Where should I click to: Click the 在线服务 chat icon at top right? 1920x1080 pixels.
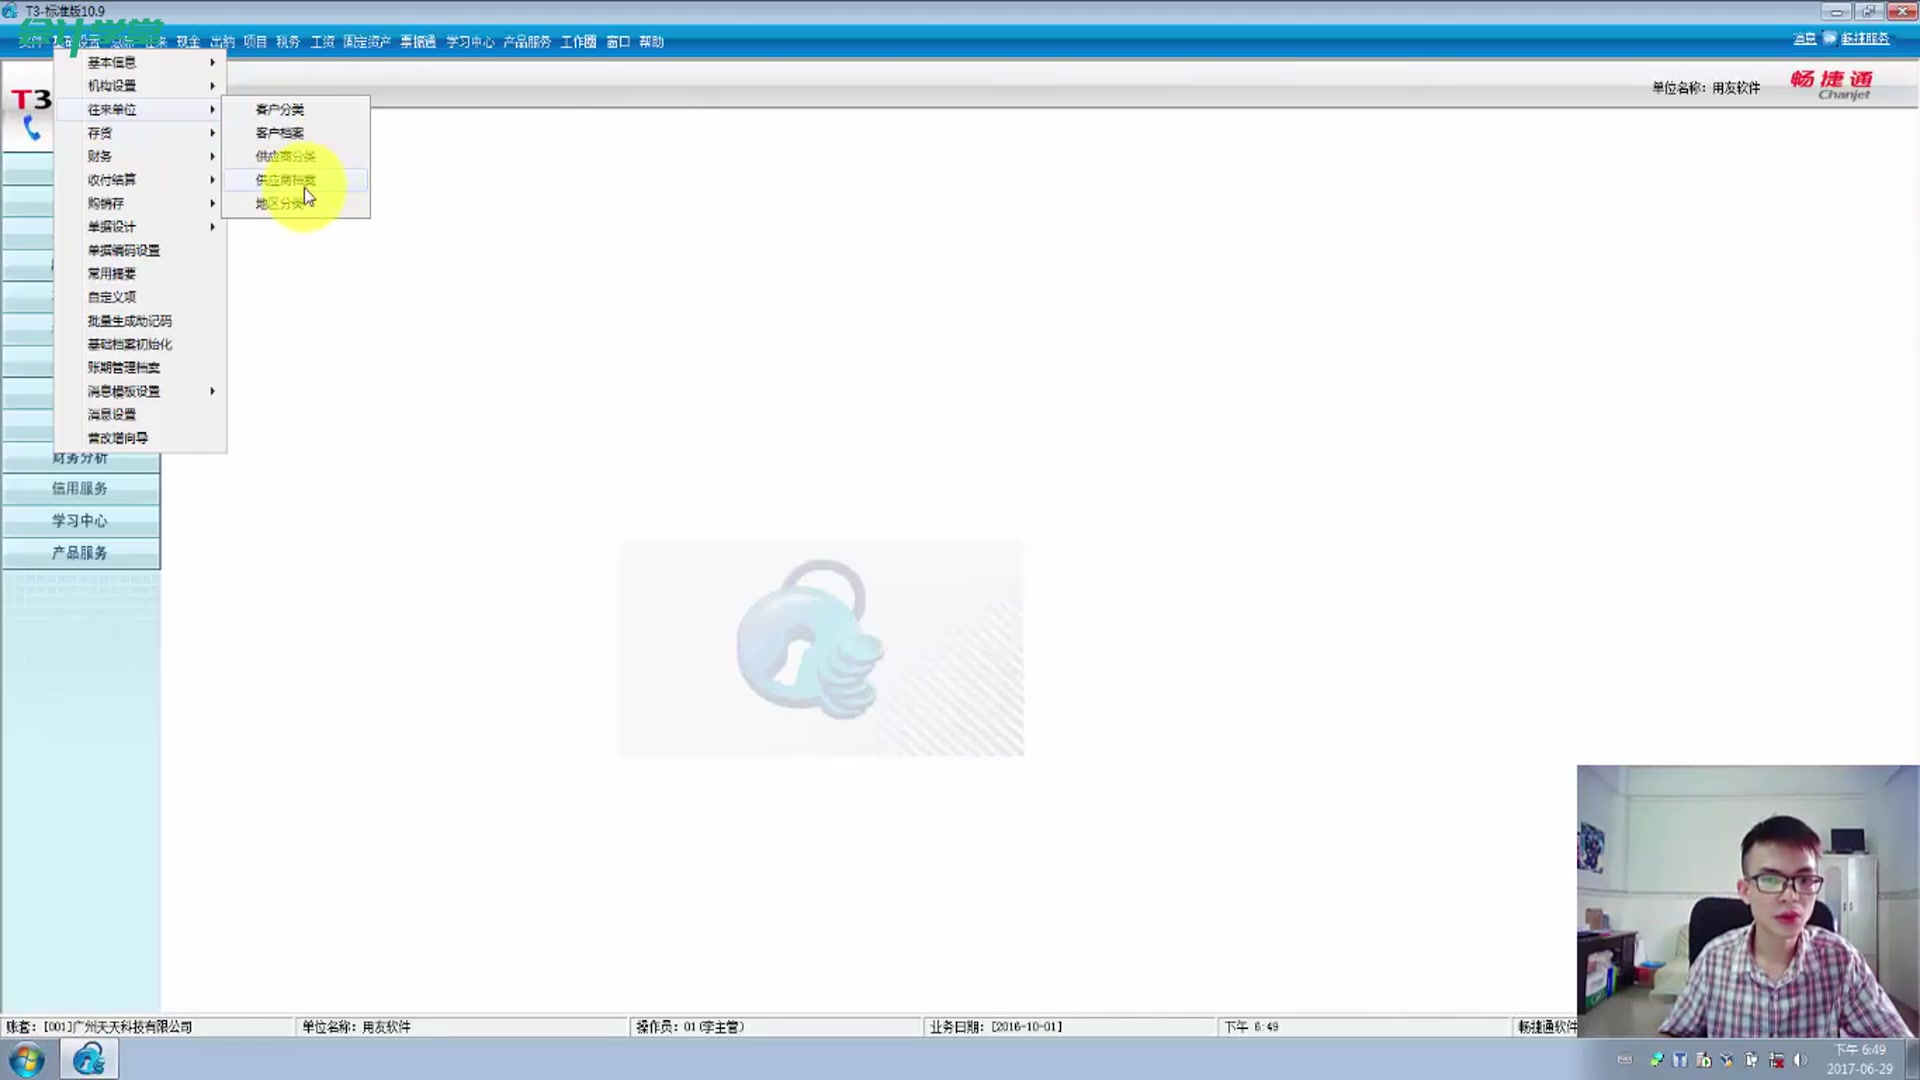(x=1829, y=38)
